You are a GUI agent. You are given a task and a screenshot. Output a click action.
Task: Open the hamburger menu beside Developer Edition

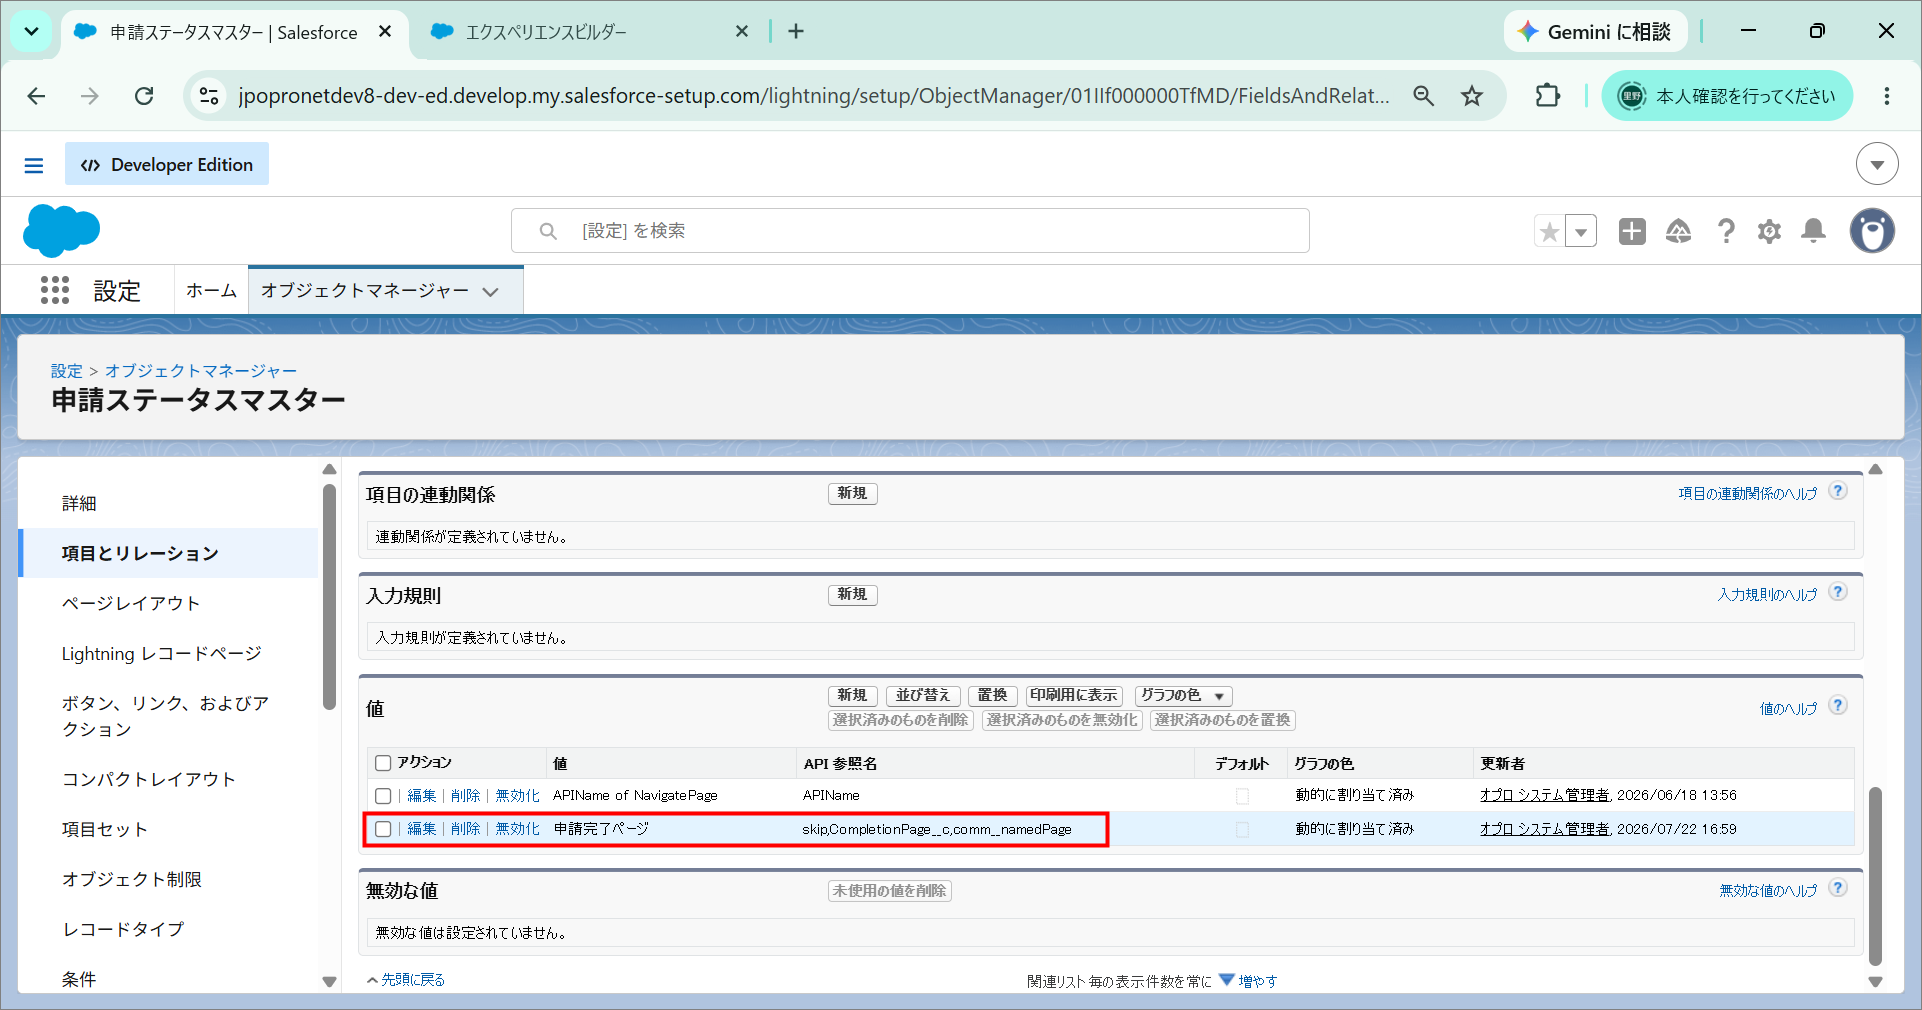(34, 165)
